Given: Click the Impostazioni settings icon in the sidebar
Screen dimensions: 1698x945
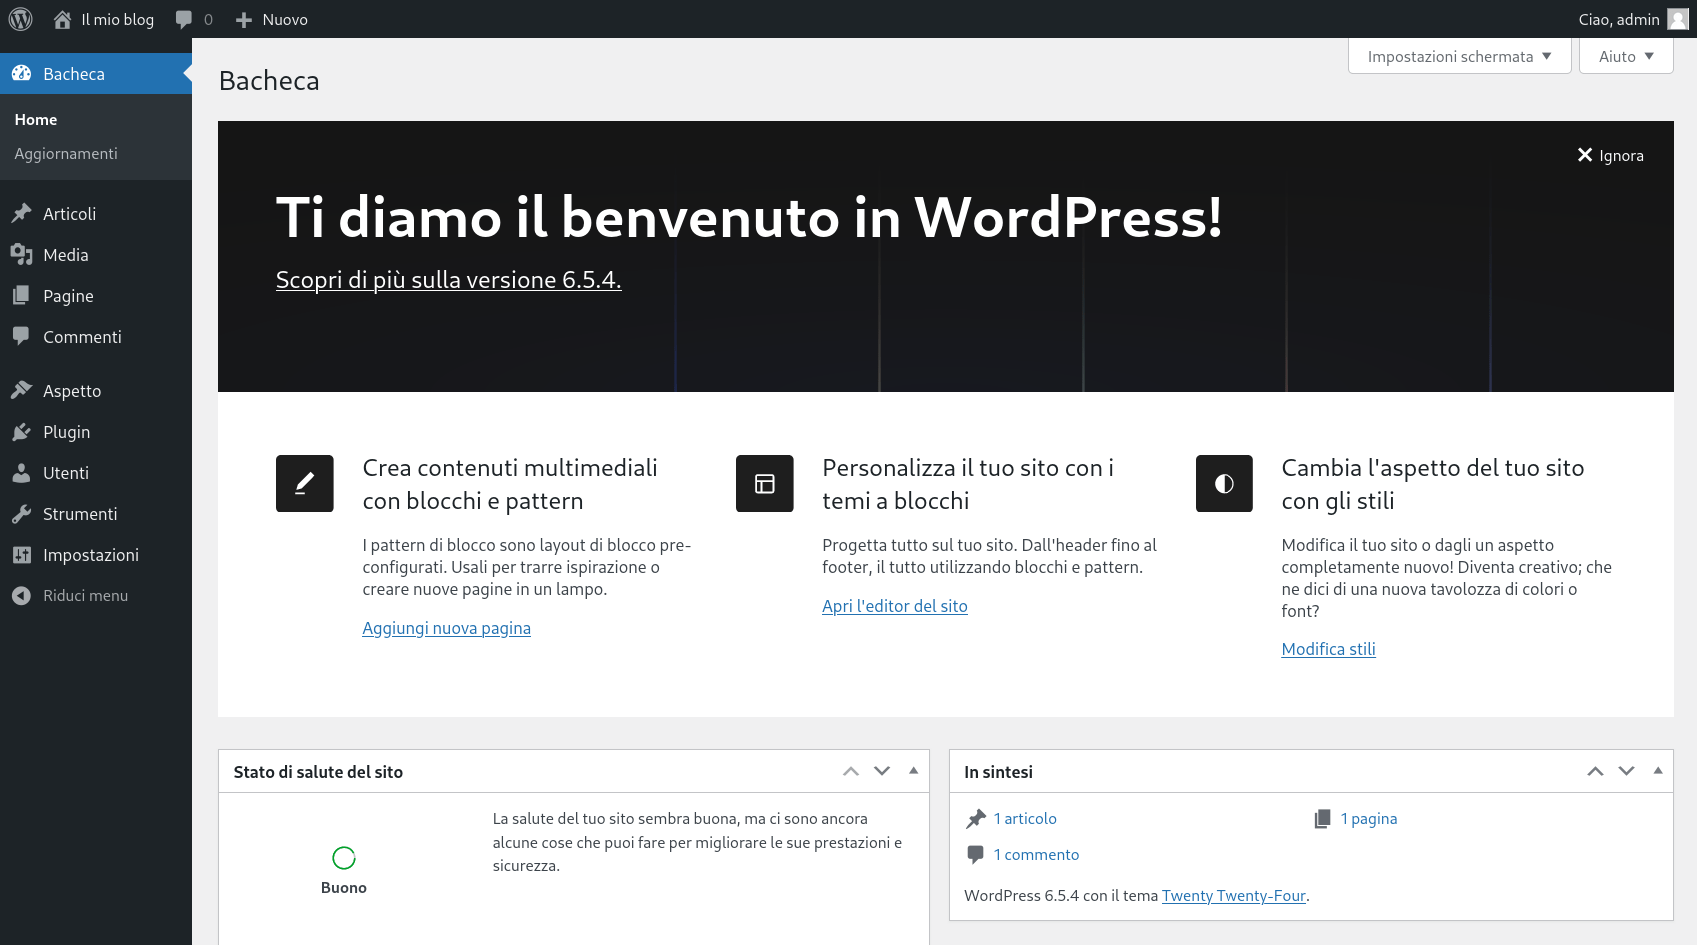Looking at the screenshot, I should (21, 554).
